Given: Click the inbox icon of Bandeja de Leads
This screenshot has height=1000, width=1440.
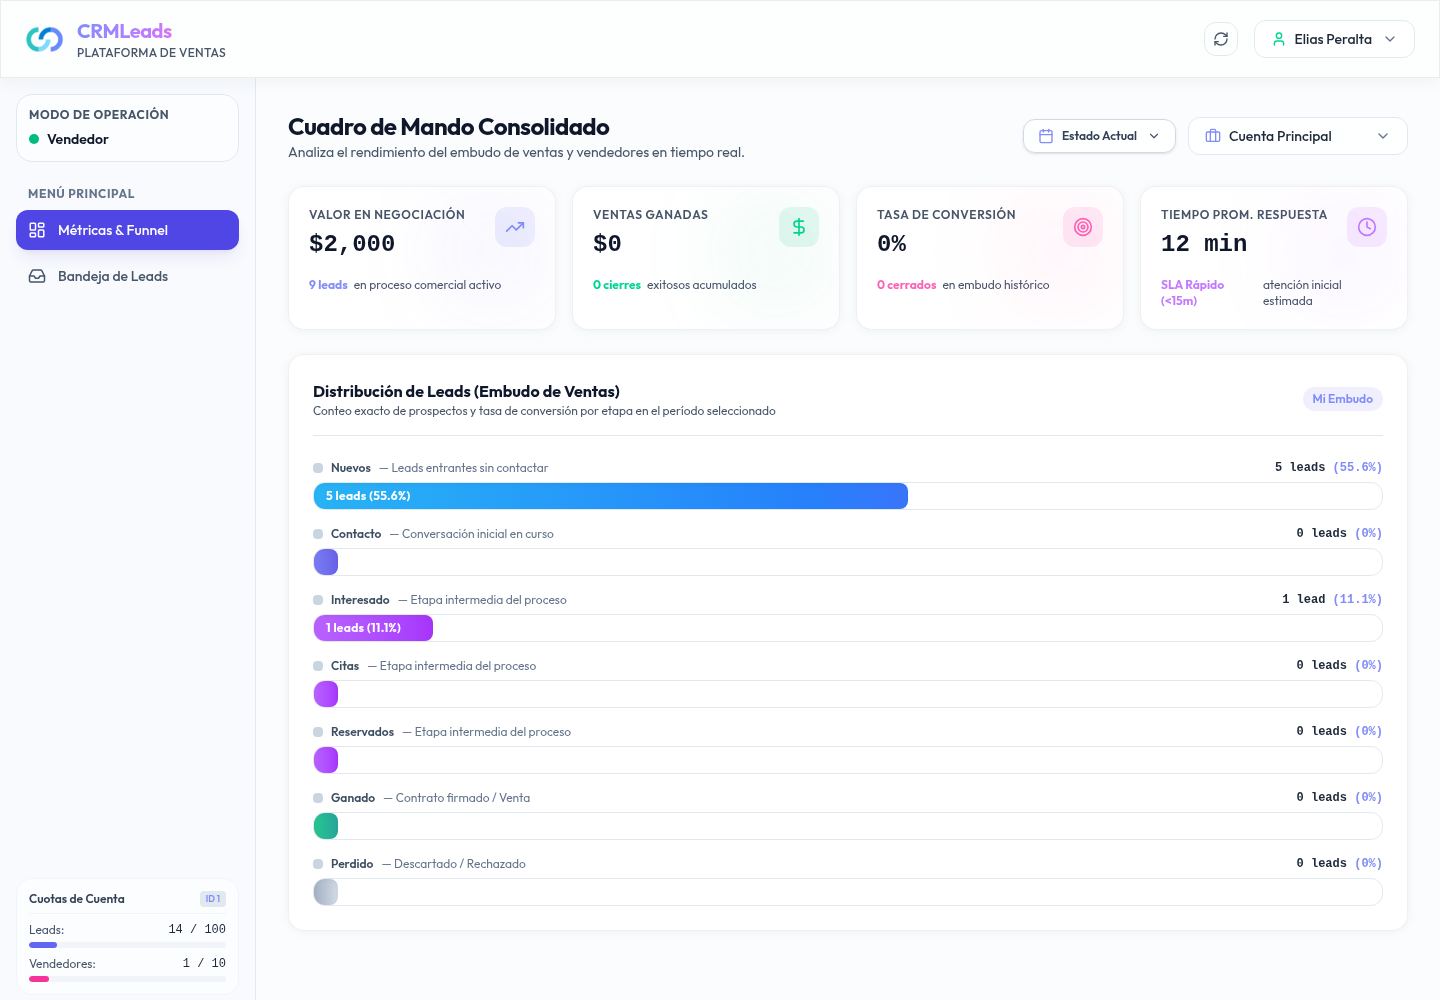Looking at the screenshot, I should point(37,276).
